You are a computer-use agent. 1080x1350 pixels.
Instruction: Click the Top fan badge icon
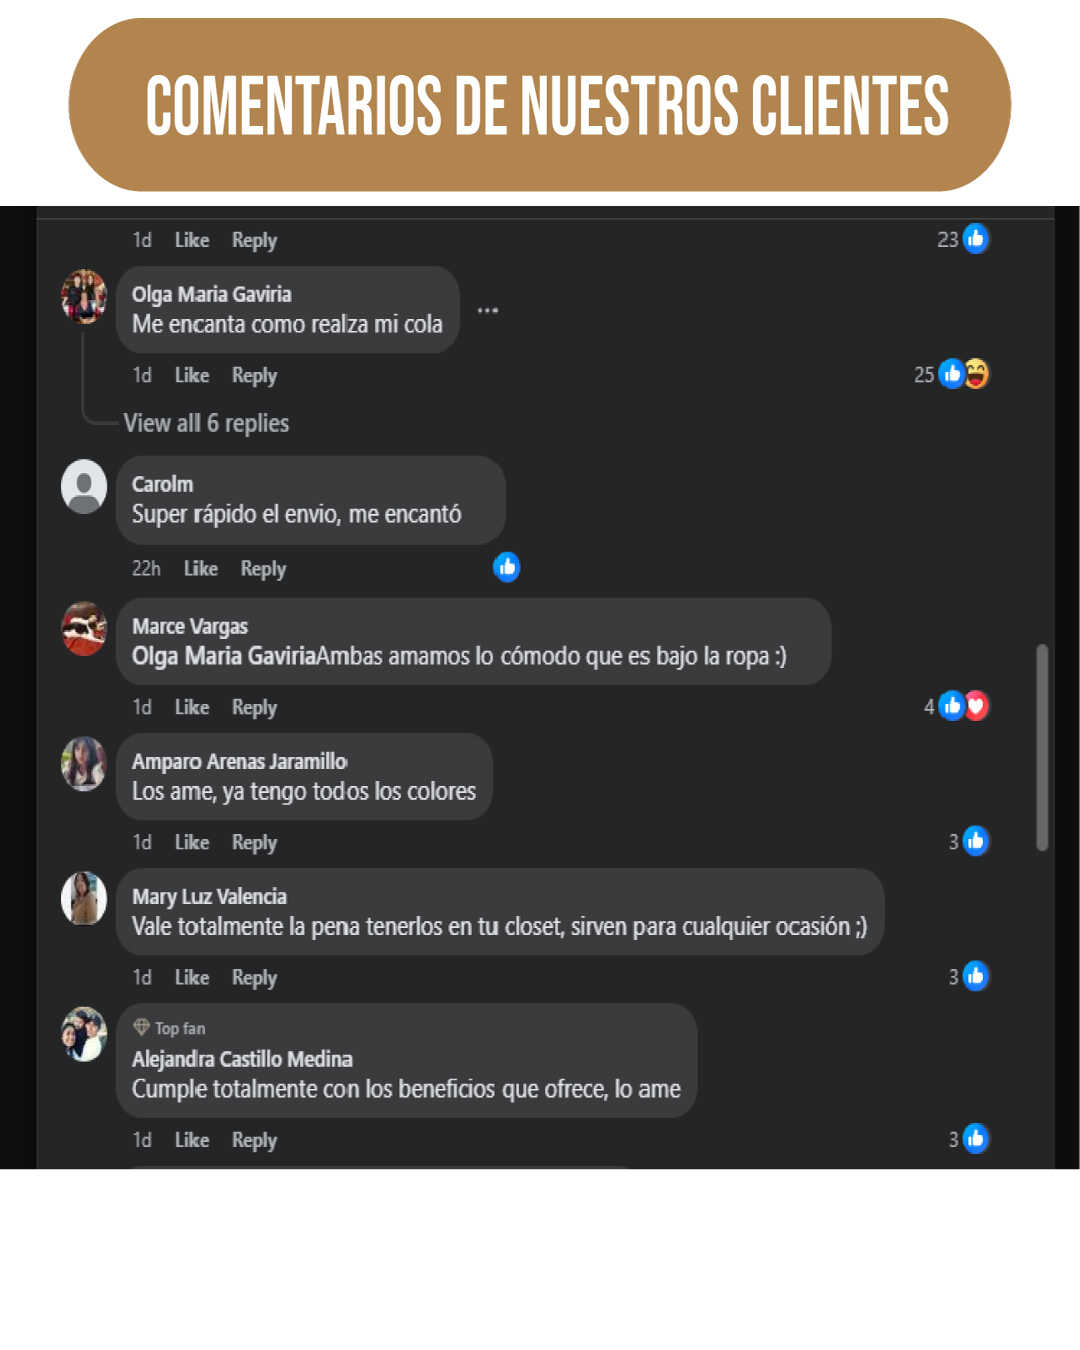tap(141, 1027)
